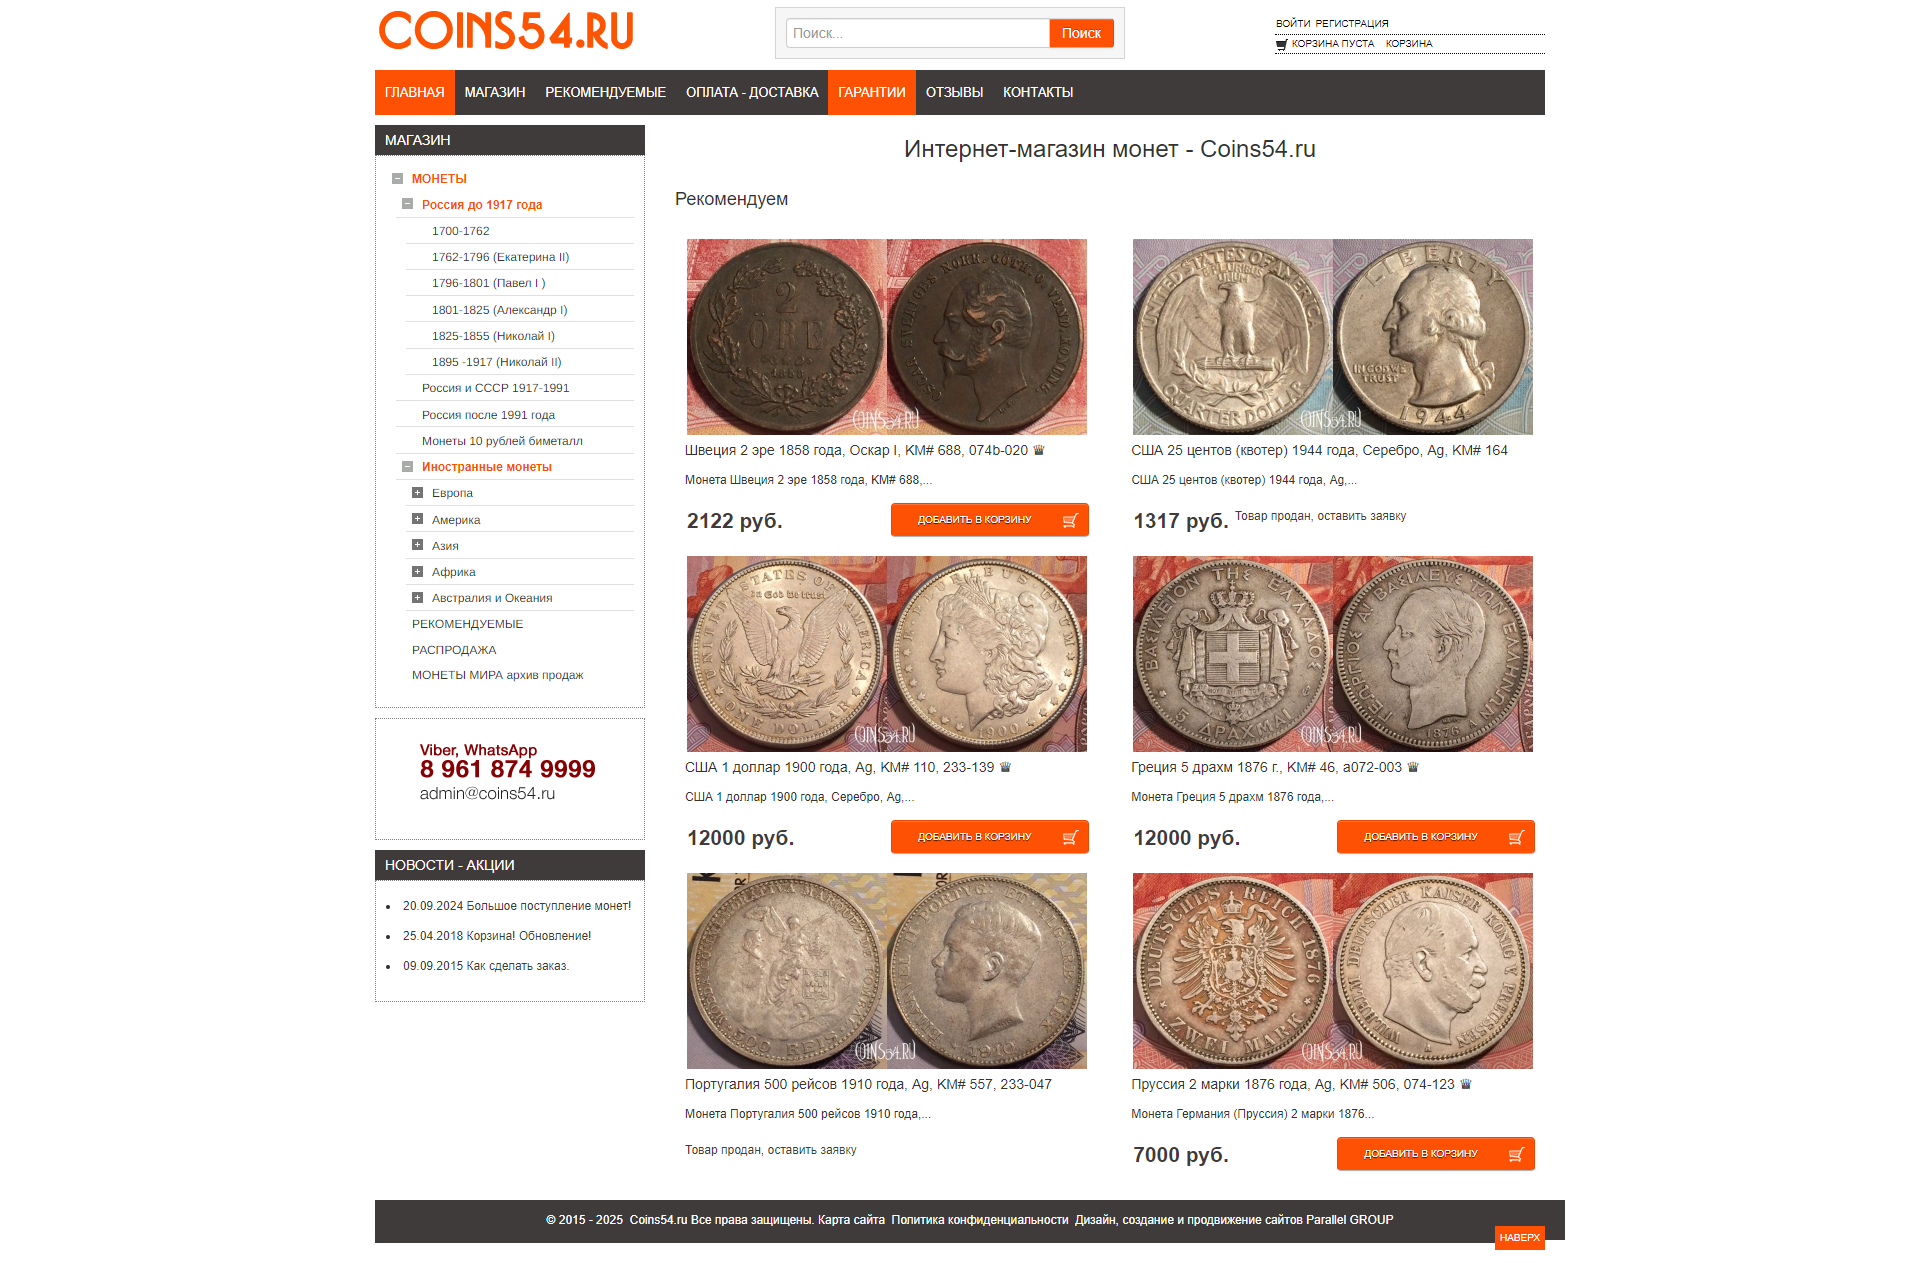Click crown icon beside Greece 5 drachmas
Image resolution: width=1920 pixels, height=1263 pixels.
1413,767
